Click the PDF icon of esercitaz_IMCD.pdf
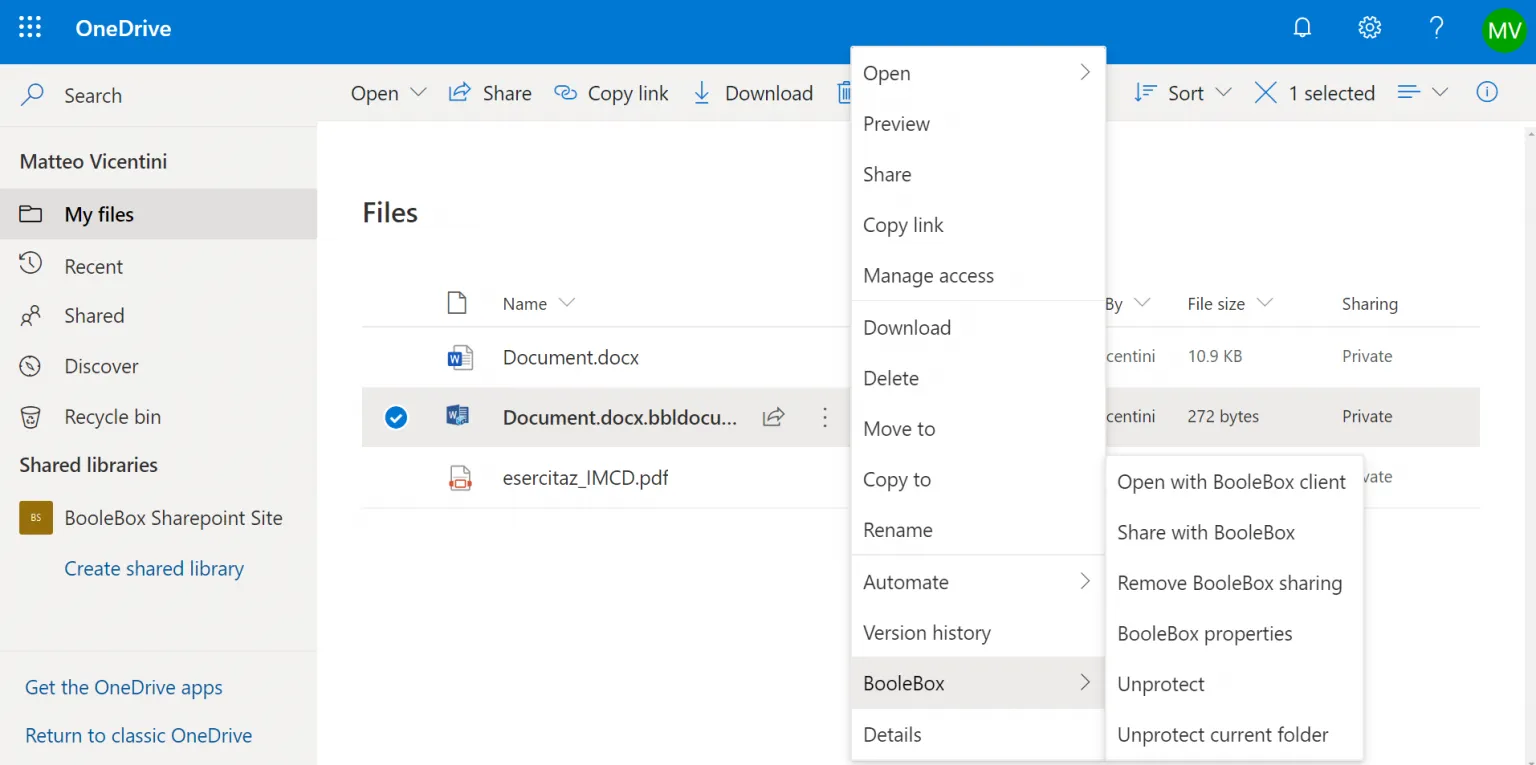This screenshot has width=1536, height=765. tap(459, 478)
